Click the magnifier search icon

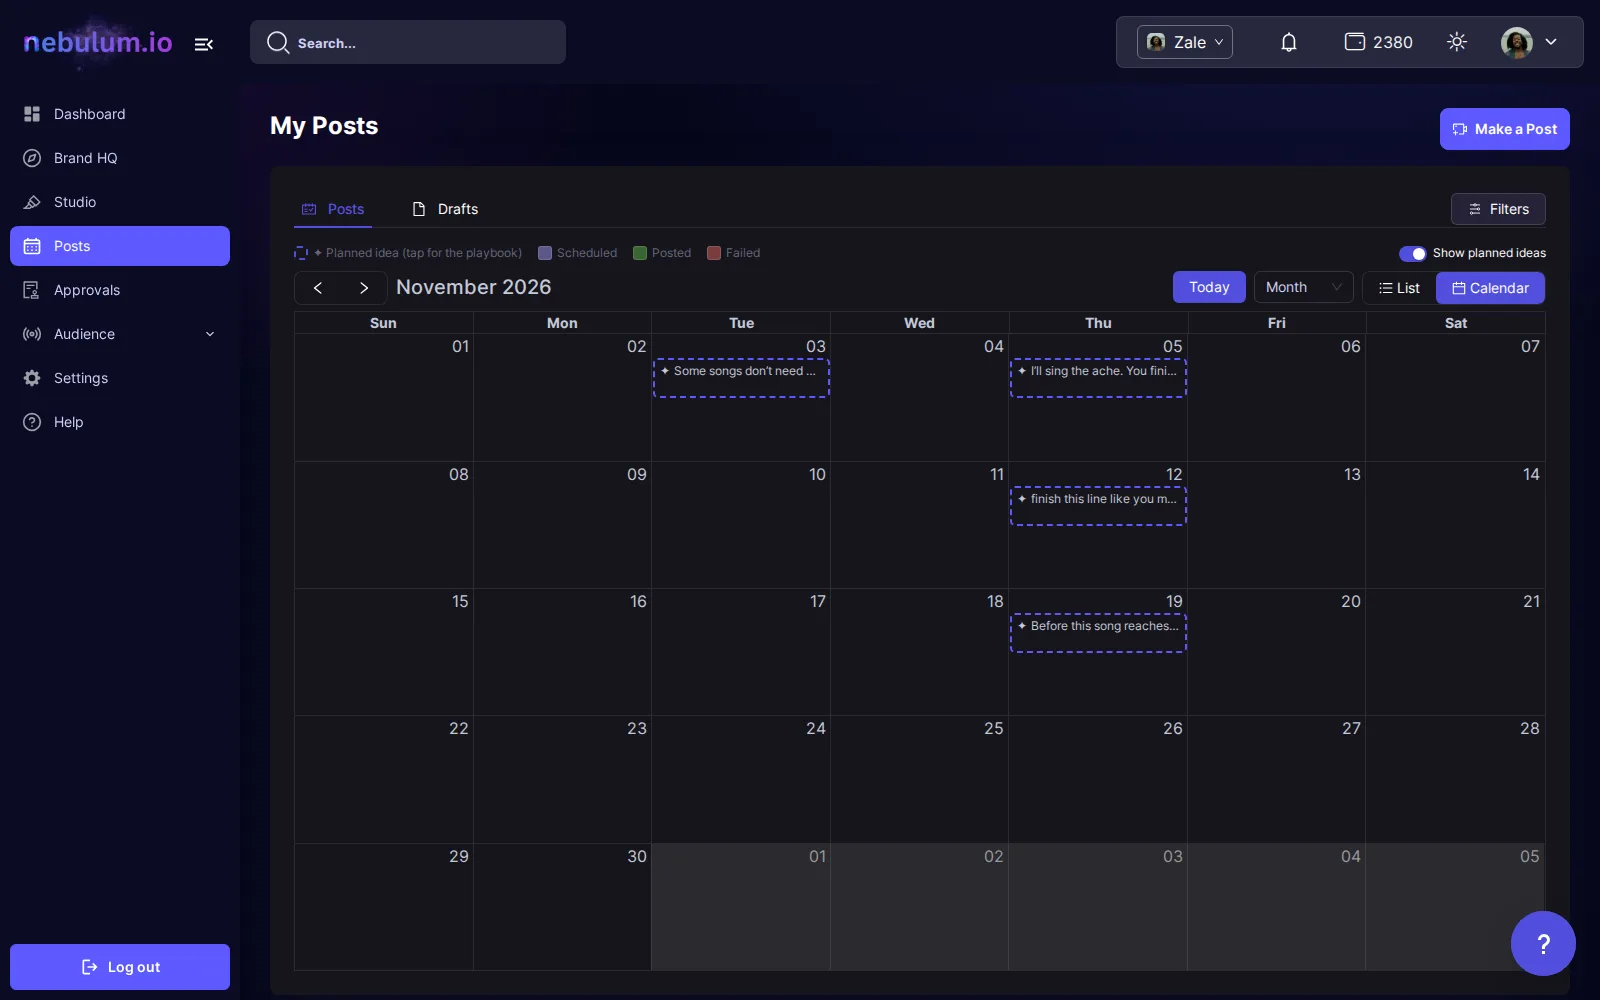pos(278,42)
